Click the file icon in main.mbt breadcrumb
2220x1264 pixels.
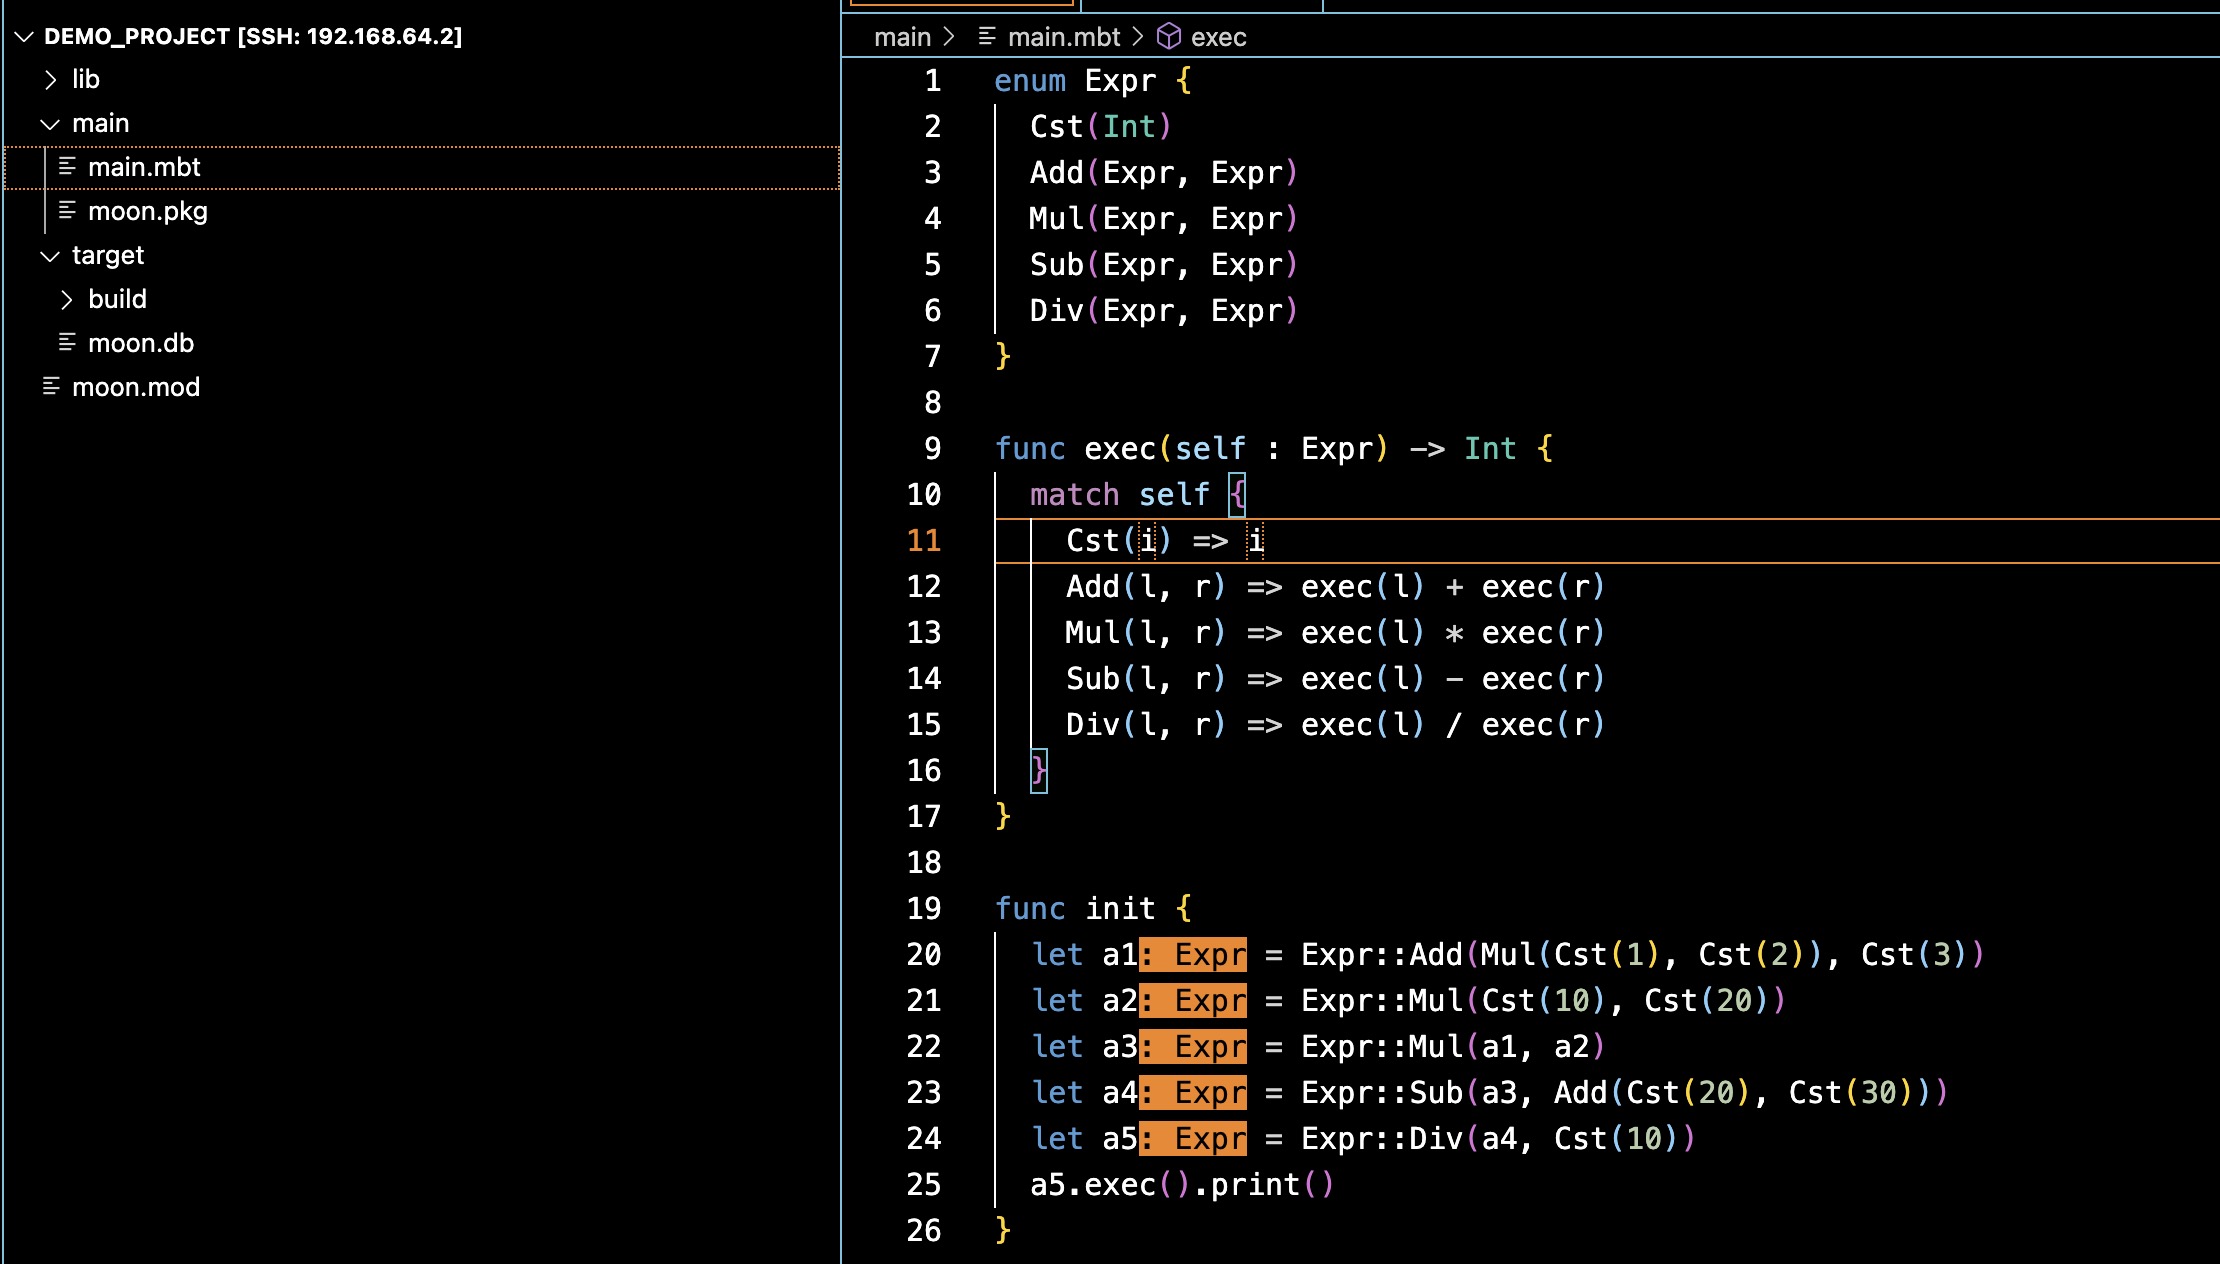click(x=987, y=37)
